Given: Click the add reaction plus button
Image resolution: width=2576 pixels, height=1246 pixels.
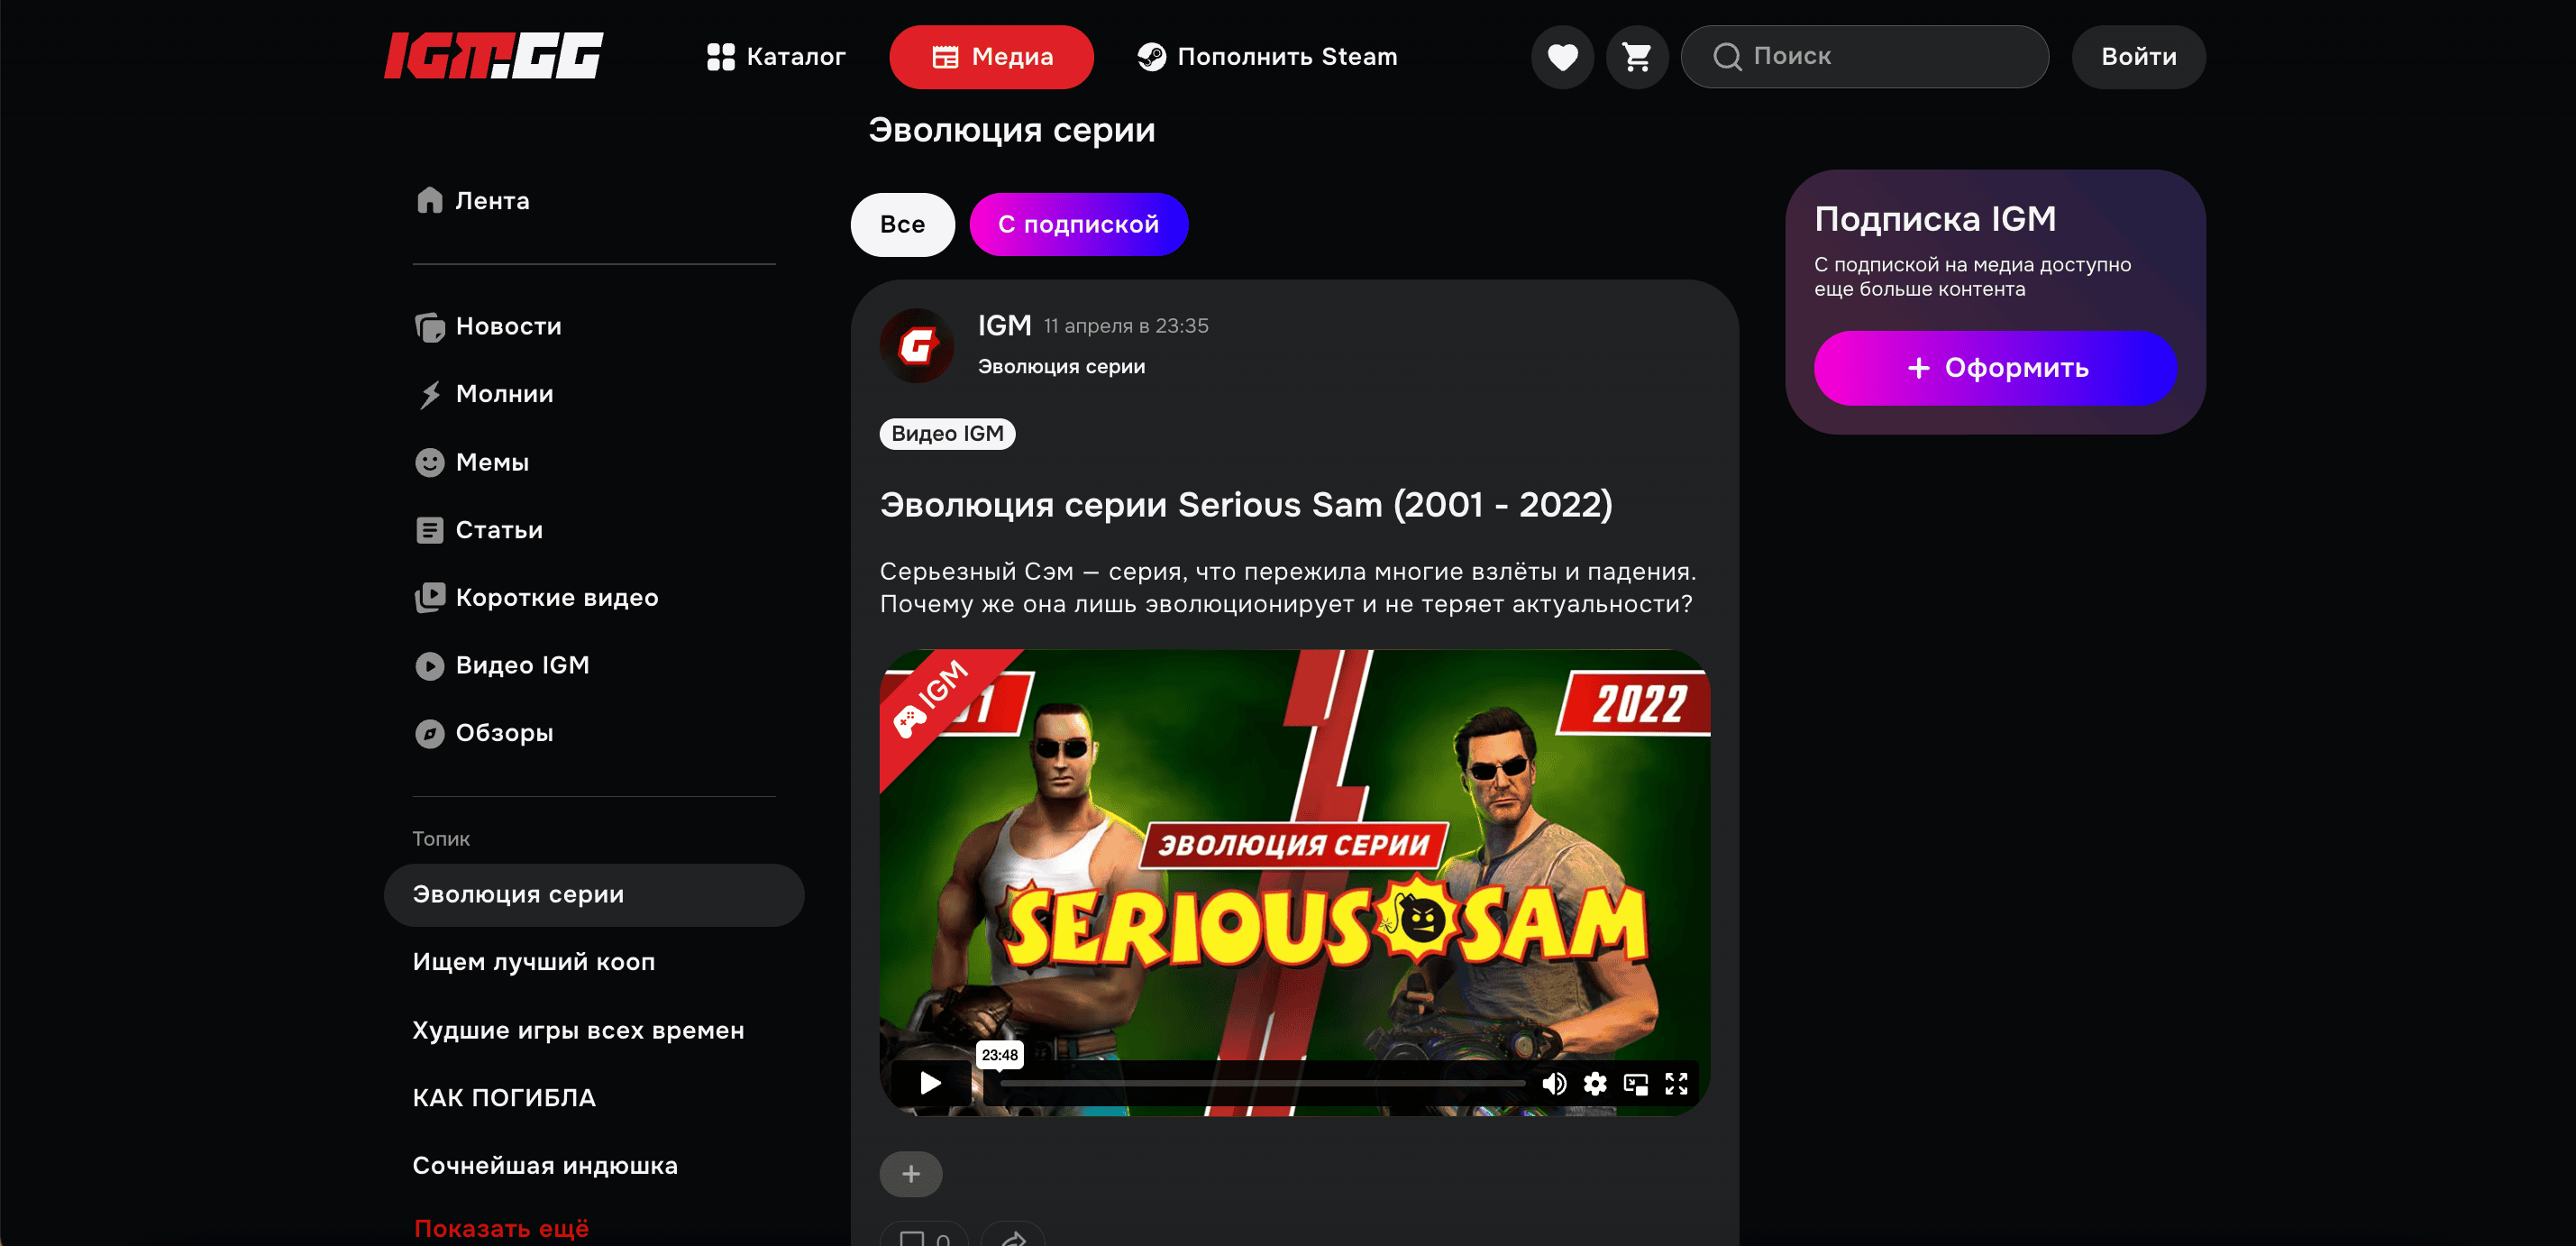Looking at the screenshot, I should [910, 1175].
